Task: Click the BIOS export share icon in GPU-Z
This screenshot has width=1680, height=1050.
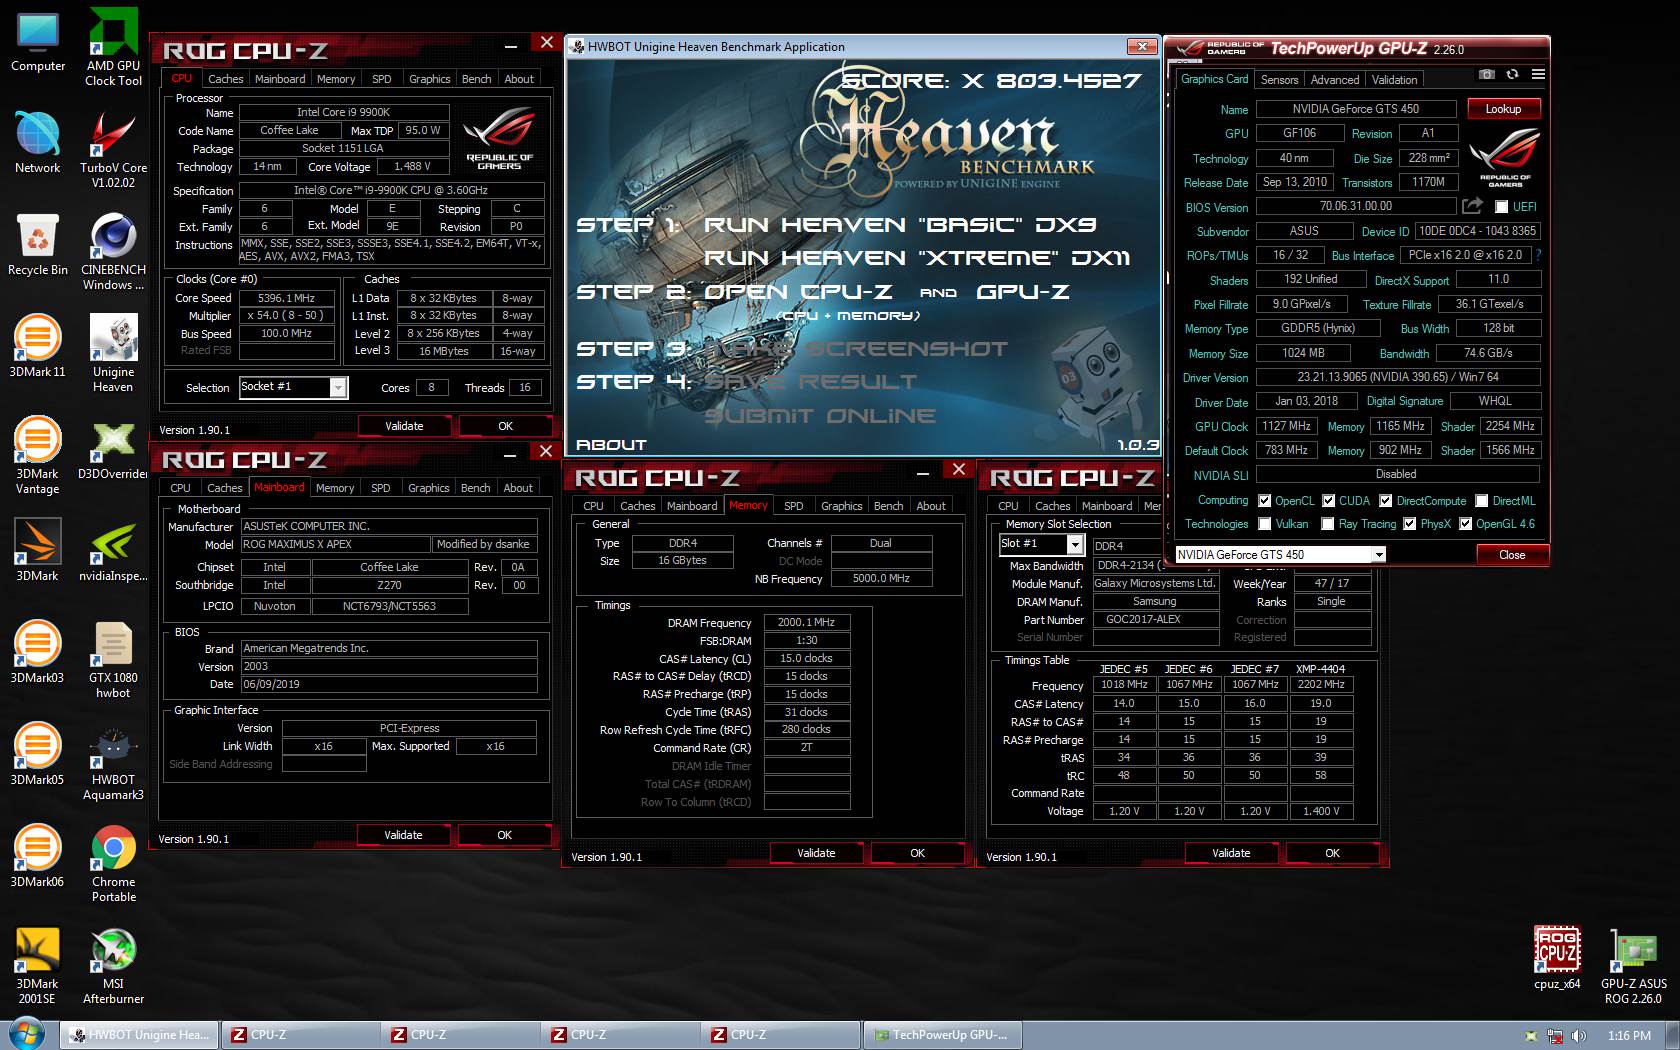Action: pyautogui.click(x=1472, y=206)
